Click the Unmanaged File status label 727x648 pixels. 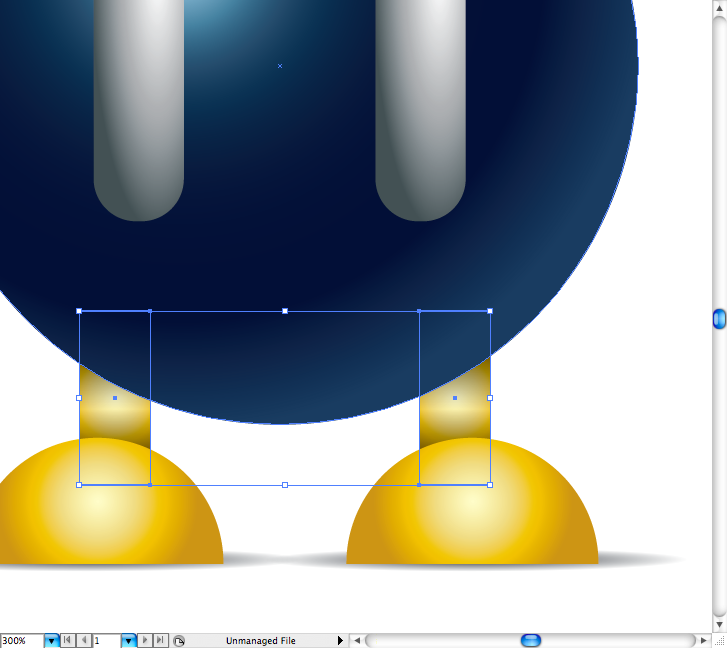pos(260,640)
